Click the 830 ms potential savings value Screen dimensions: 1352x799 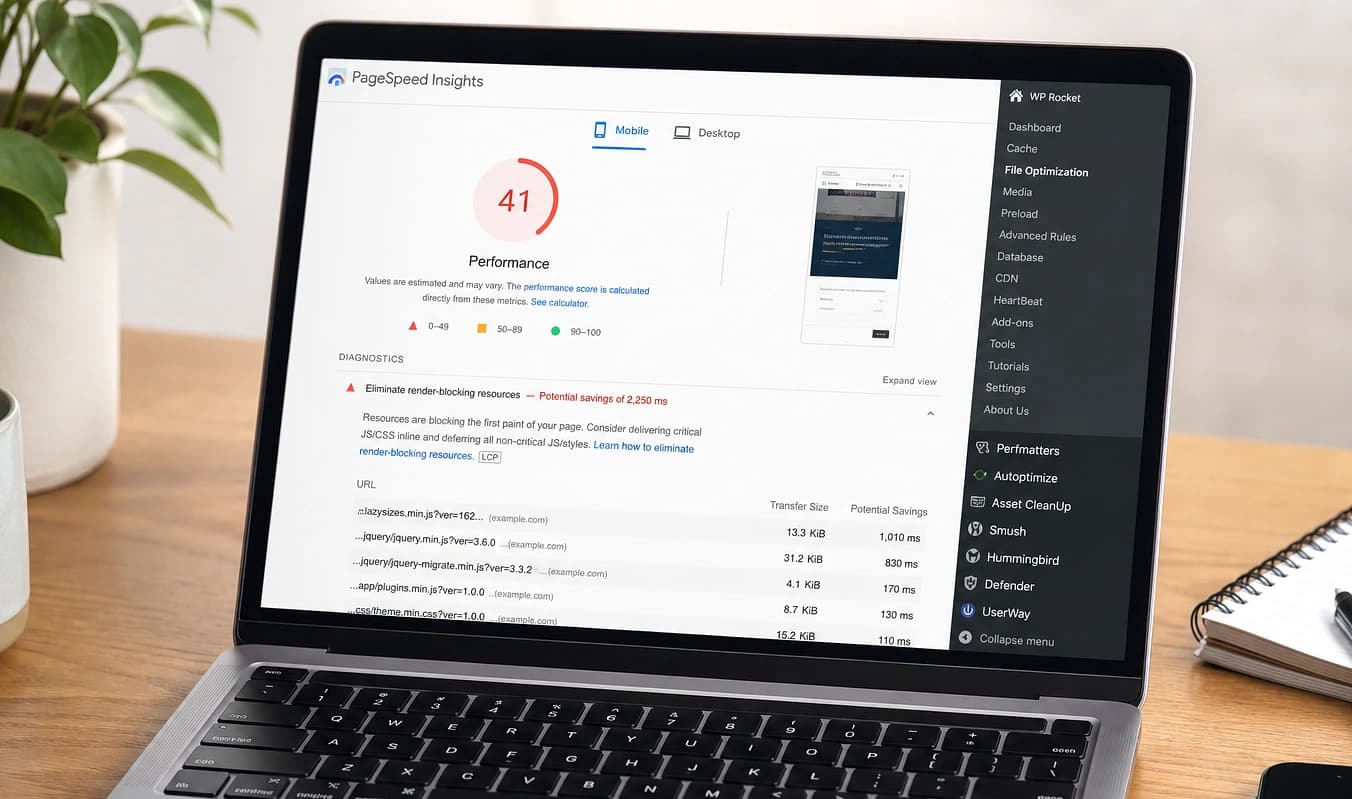click(901, 563)
